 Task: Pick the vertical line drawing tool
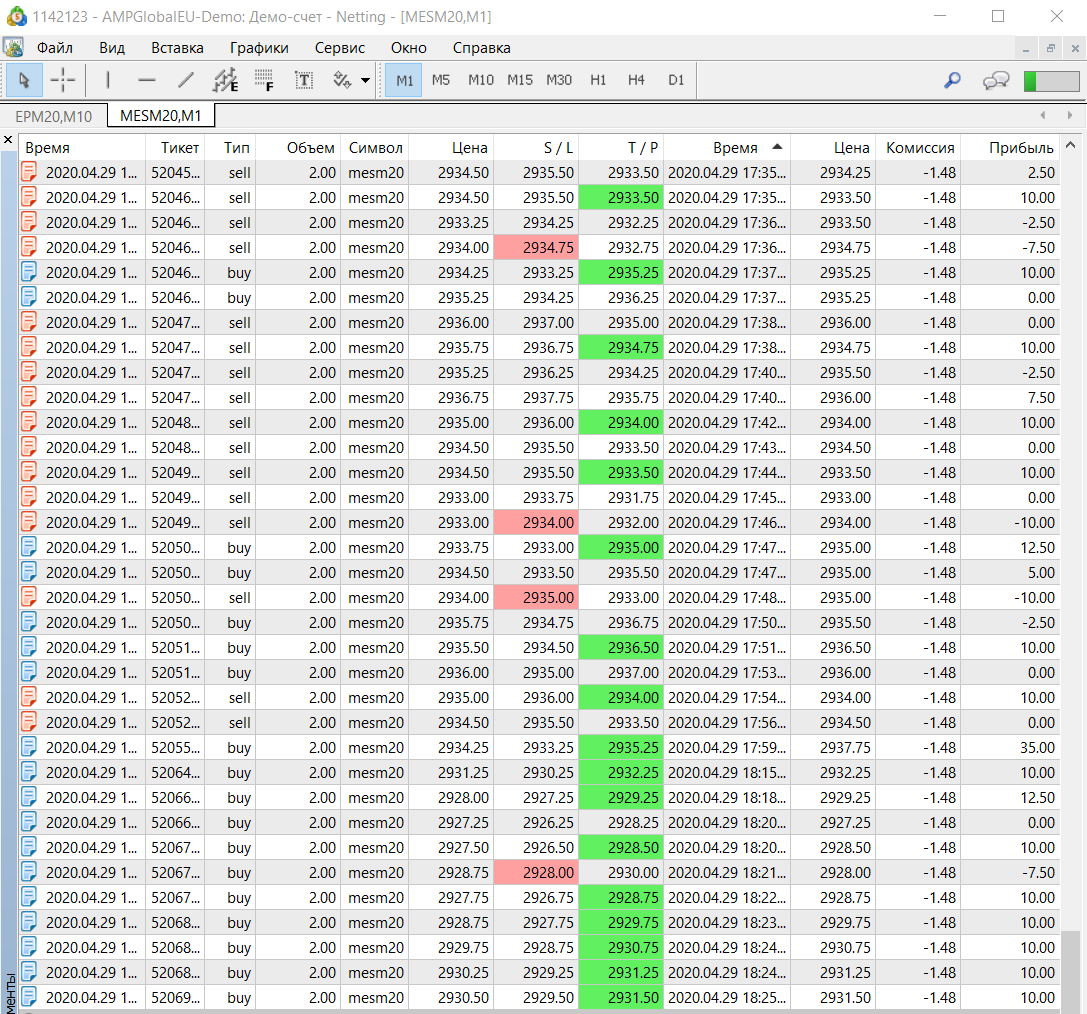tap(108, 80)
